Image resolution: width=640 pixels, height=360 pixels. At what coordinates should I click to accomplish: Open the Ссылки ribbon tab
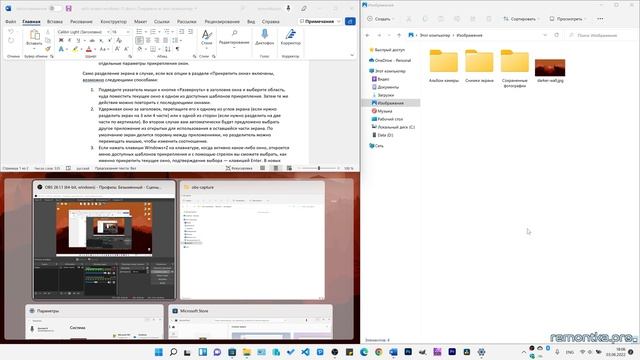pyautogui.click(x=162, y=21)
